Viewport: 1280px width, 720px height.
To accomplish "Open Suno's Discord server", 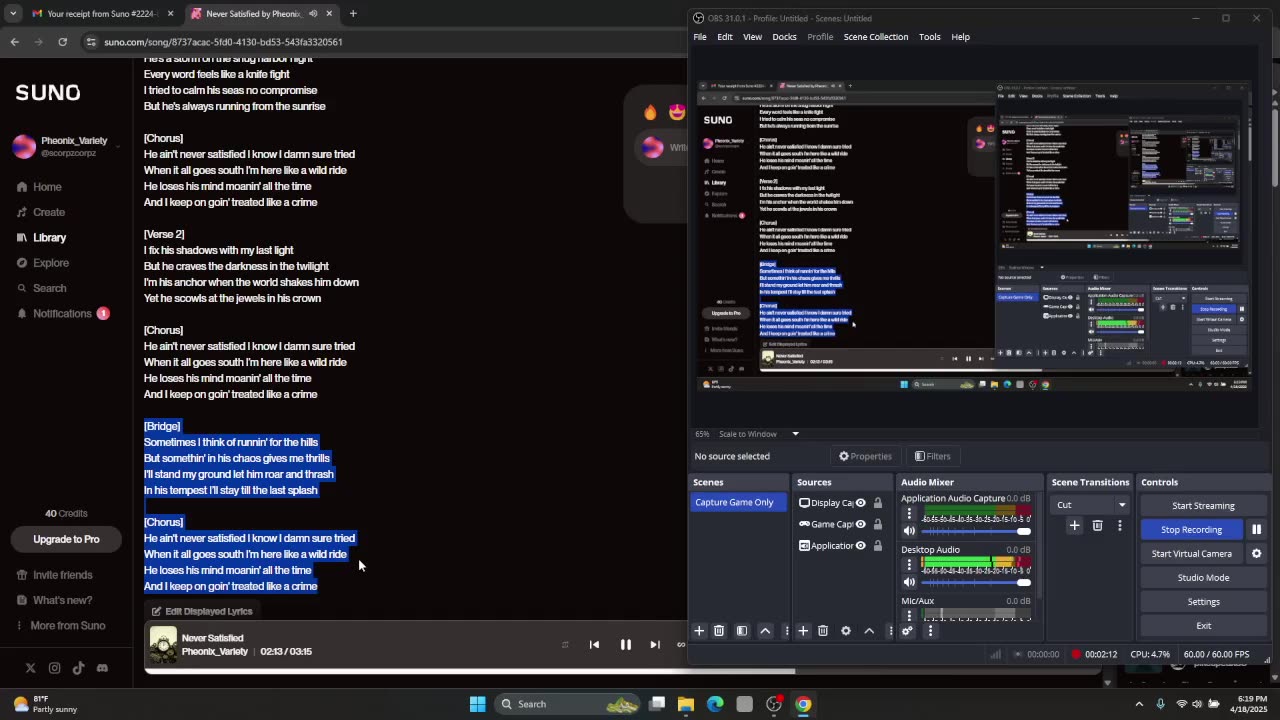I will tap(102, 668).
